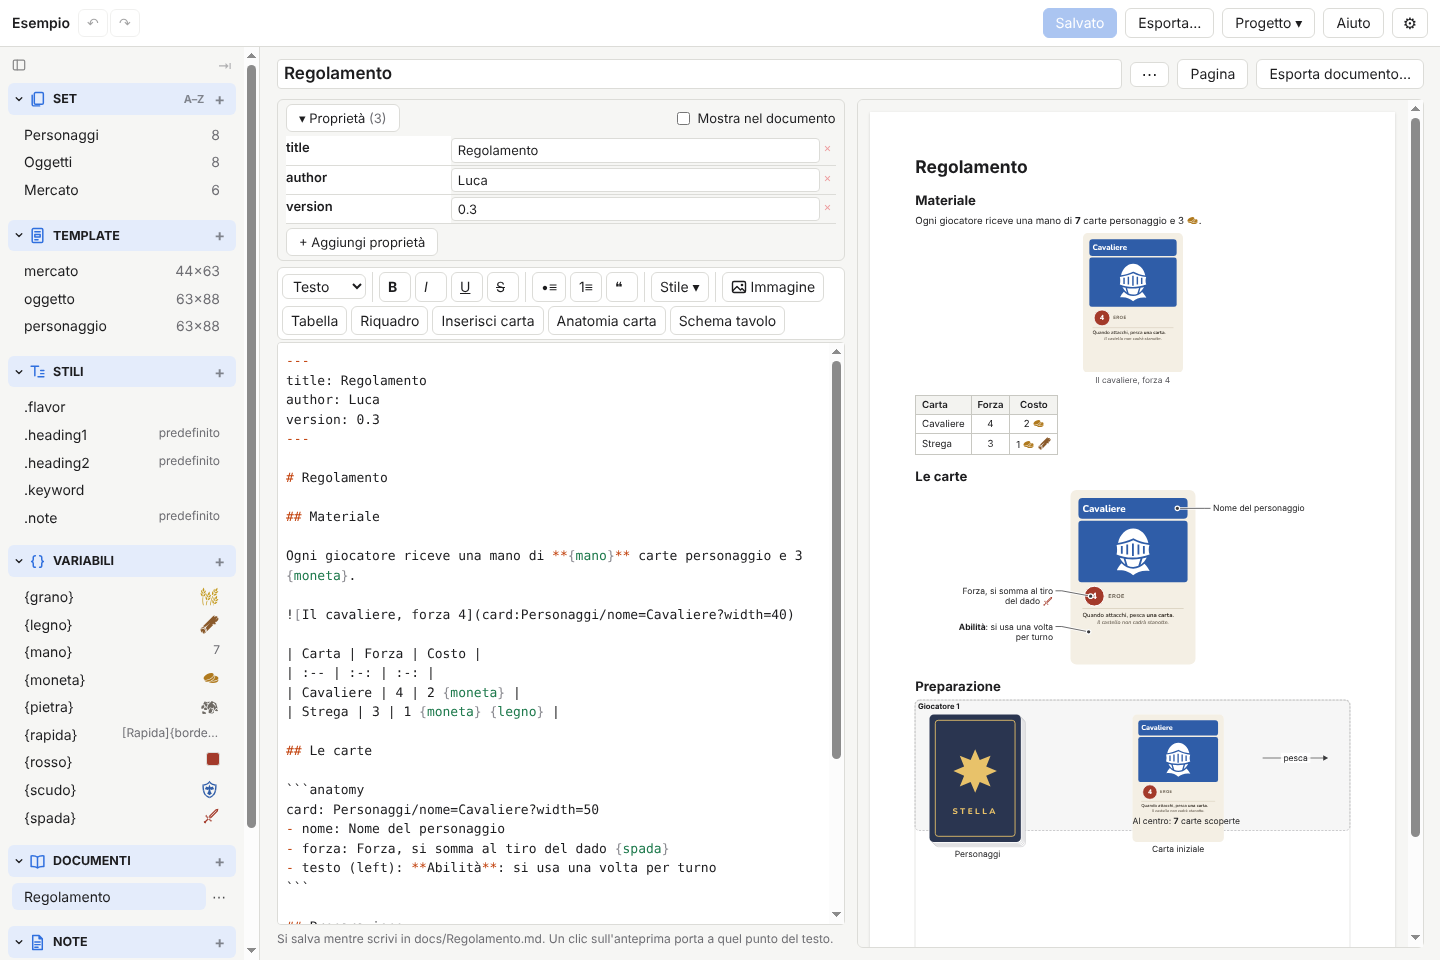Open the Esporta... menu
This screenshot has height=960, width=1440.
1170,23
